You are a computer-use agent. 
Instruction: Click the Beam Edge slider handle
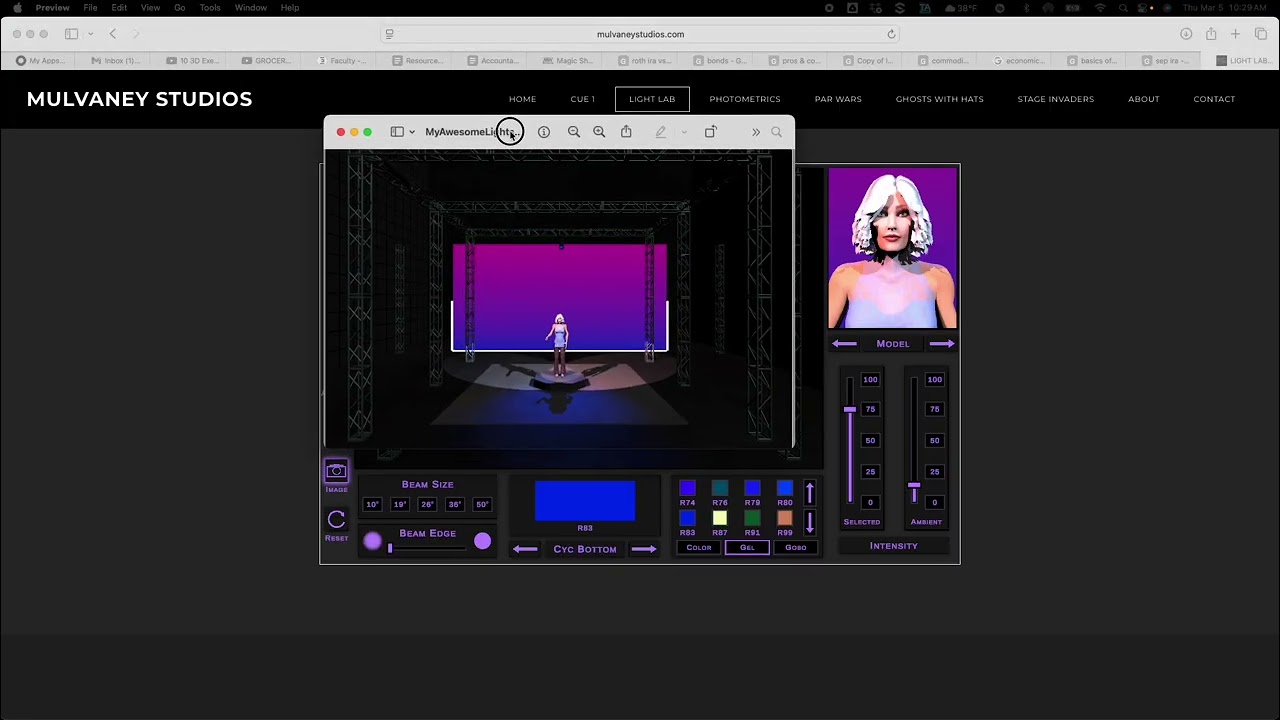390,548
